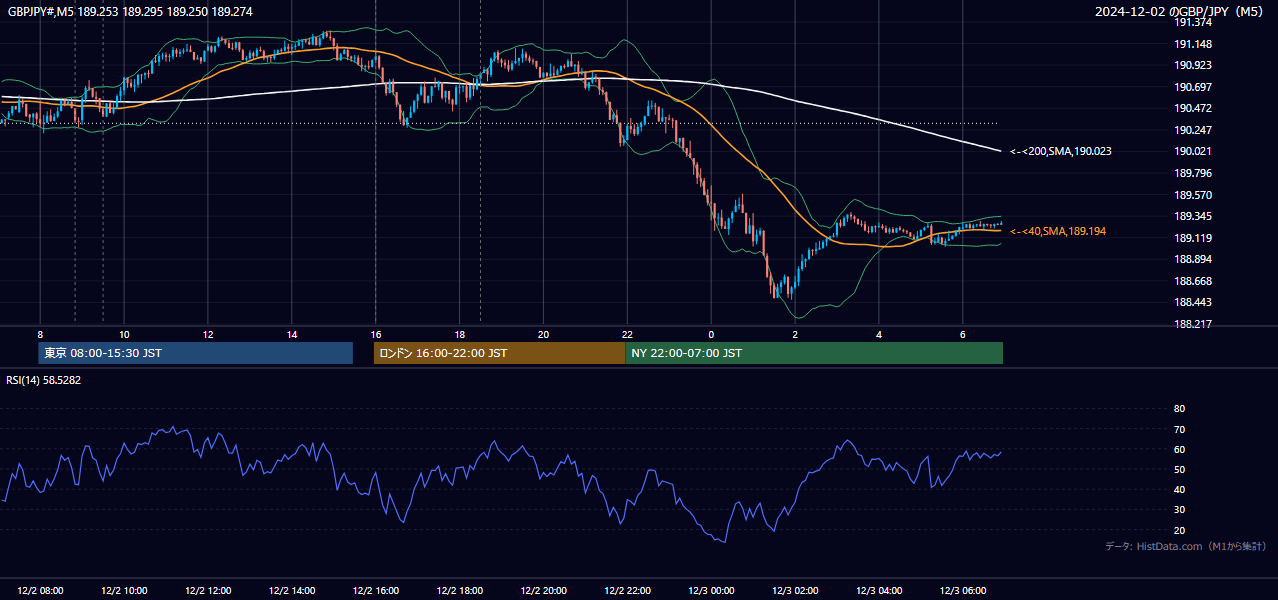Click hour label 8 under the price chart
1278x600 pixels.
coord(40,334)
